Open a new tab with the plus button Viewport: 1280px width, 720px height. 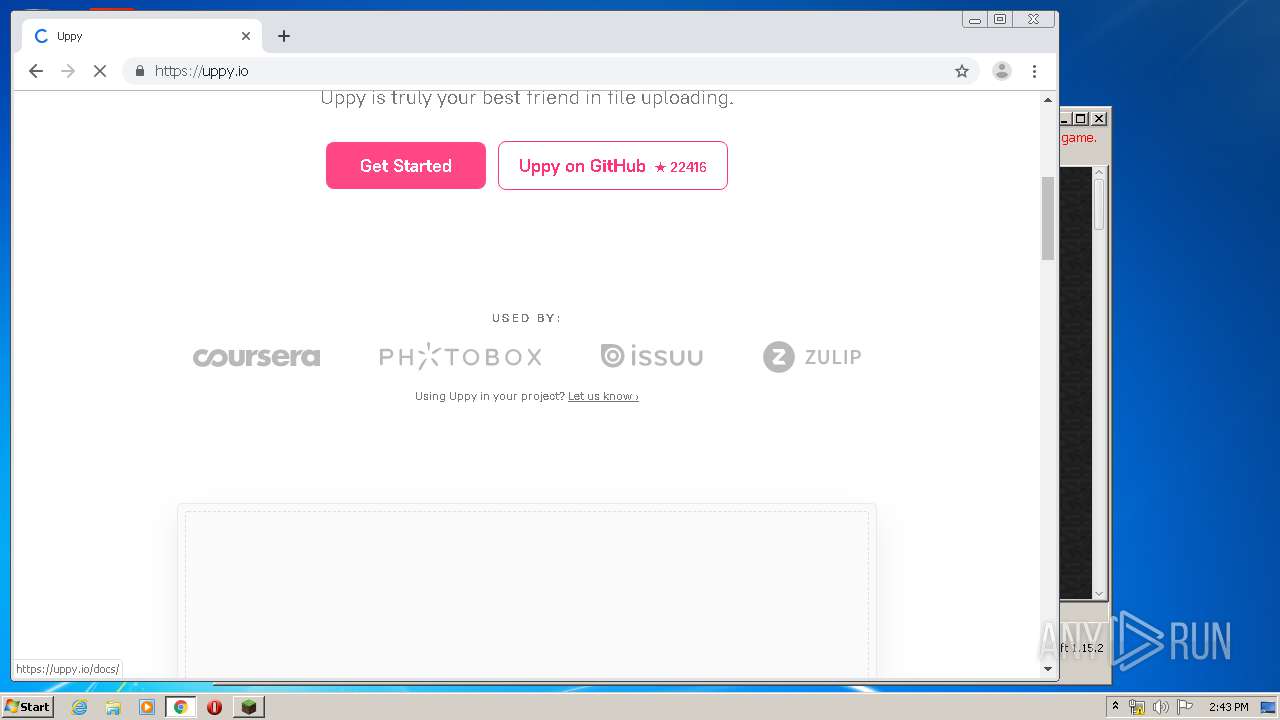(284, 36)
